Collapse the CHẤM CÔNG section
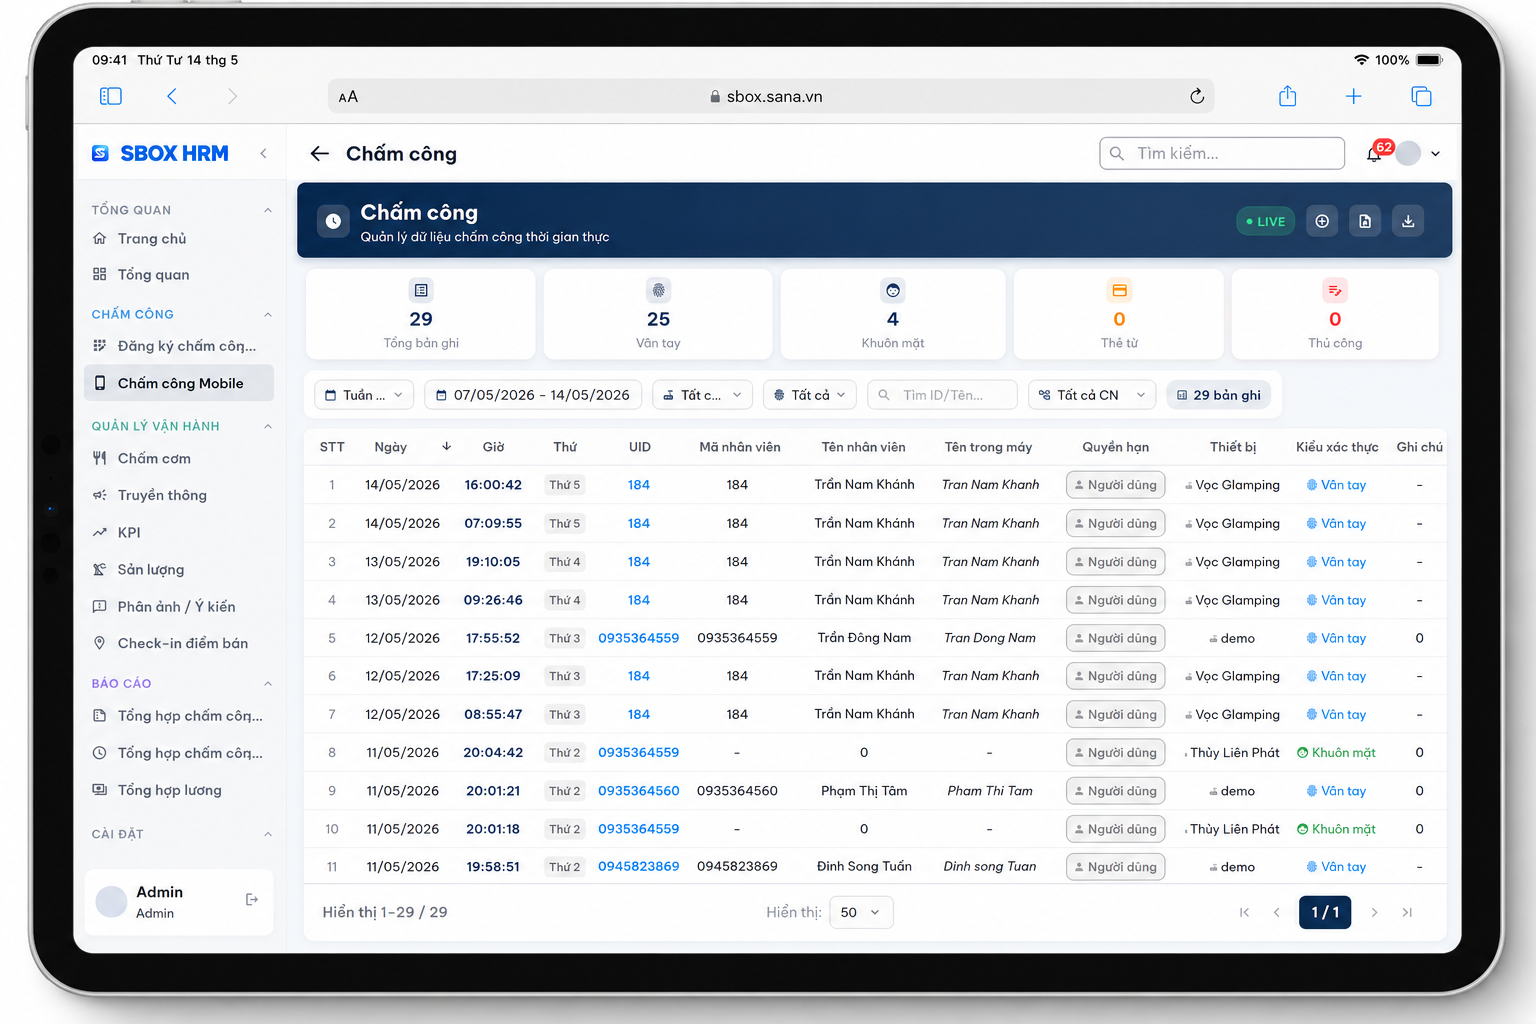The image size is (1536, 1024). (x=267, y=314)
